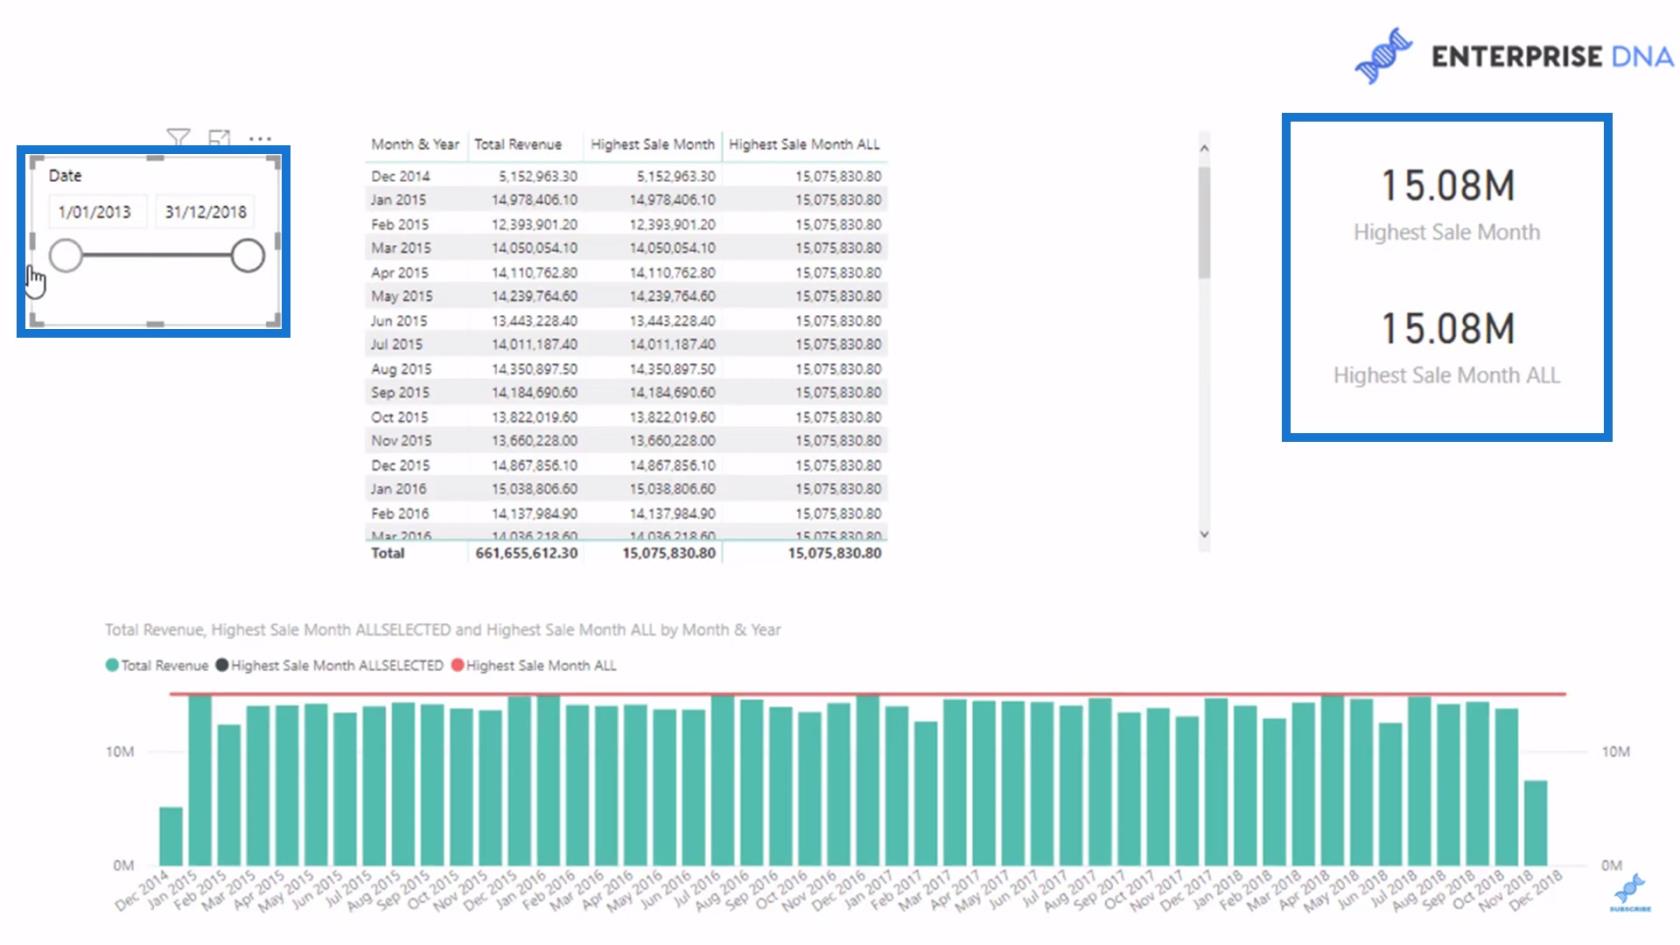The image size is (1680, 945).
Task: Open focus mode icon above the slicer
Action: [x=219, y=138]
